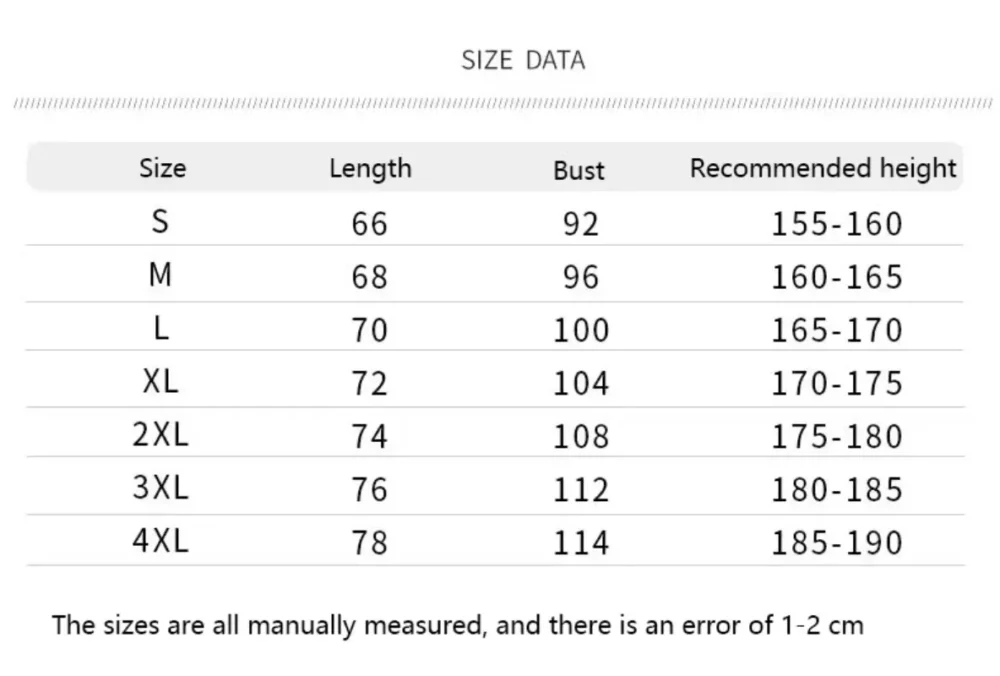1000x676 pixels.
Task: Click the SIZE DATA title
Action: coord(523,60)
